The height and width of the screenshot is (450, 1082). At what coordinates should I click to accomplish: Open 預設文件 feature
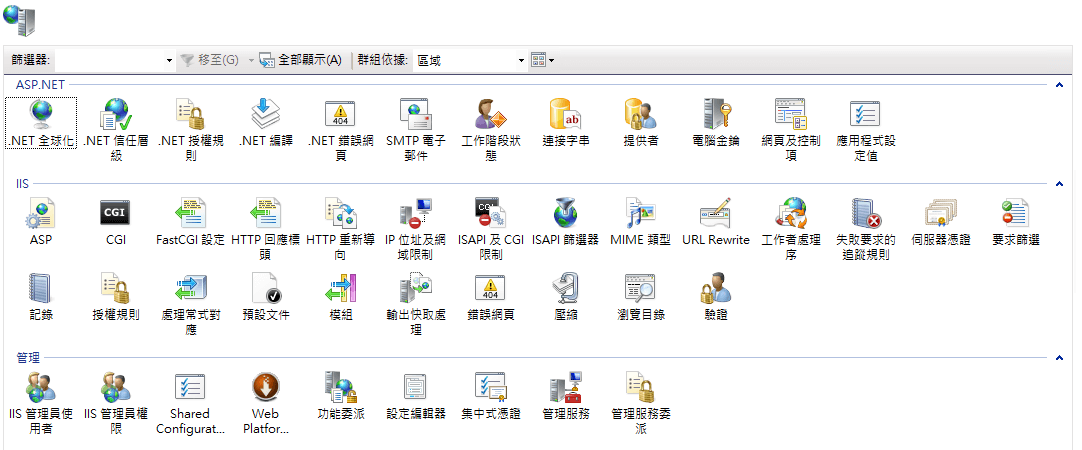tap(266, 297)
